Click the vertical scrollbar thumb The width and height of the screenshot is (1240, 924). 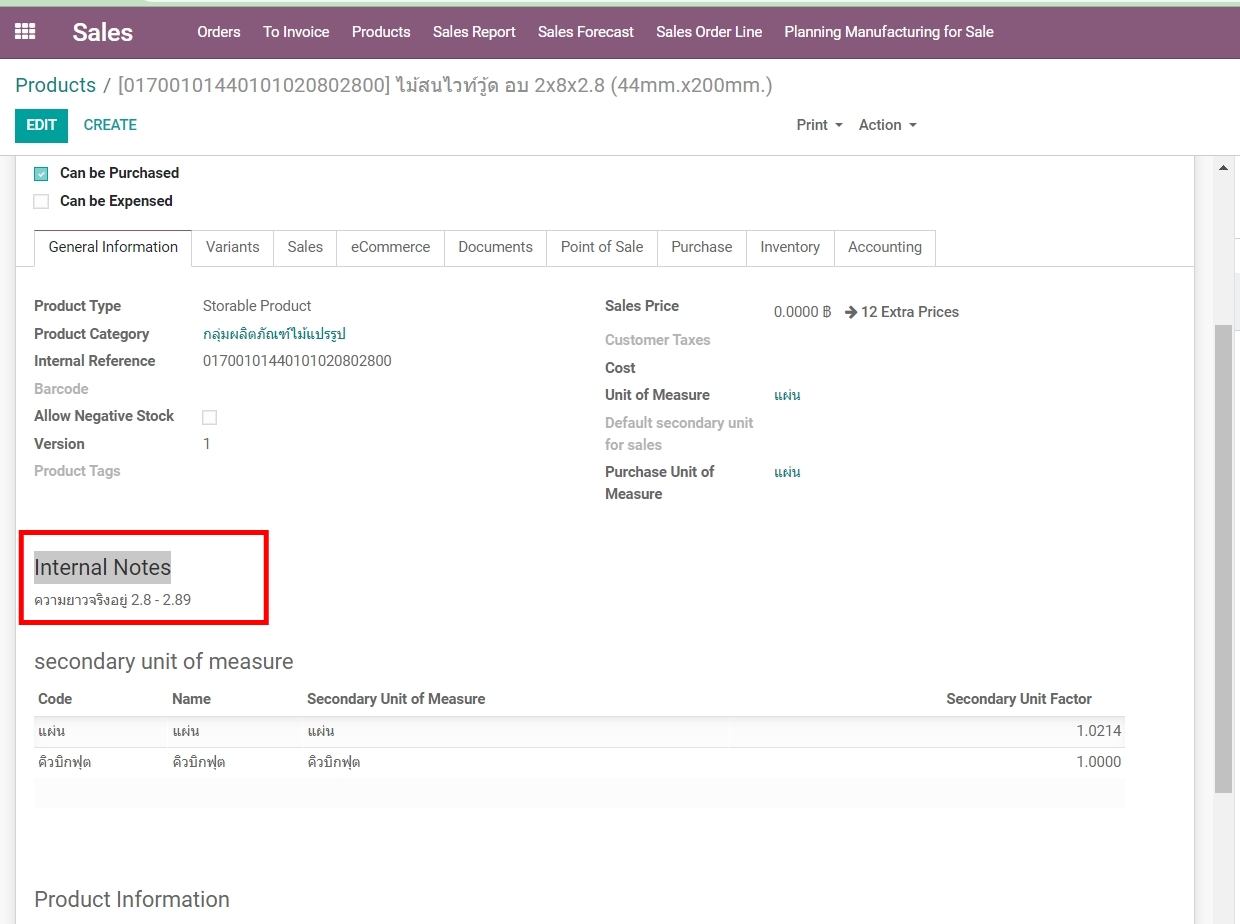pyautogui.click(x=1223, y=558)
